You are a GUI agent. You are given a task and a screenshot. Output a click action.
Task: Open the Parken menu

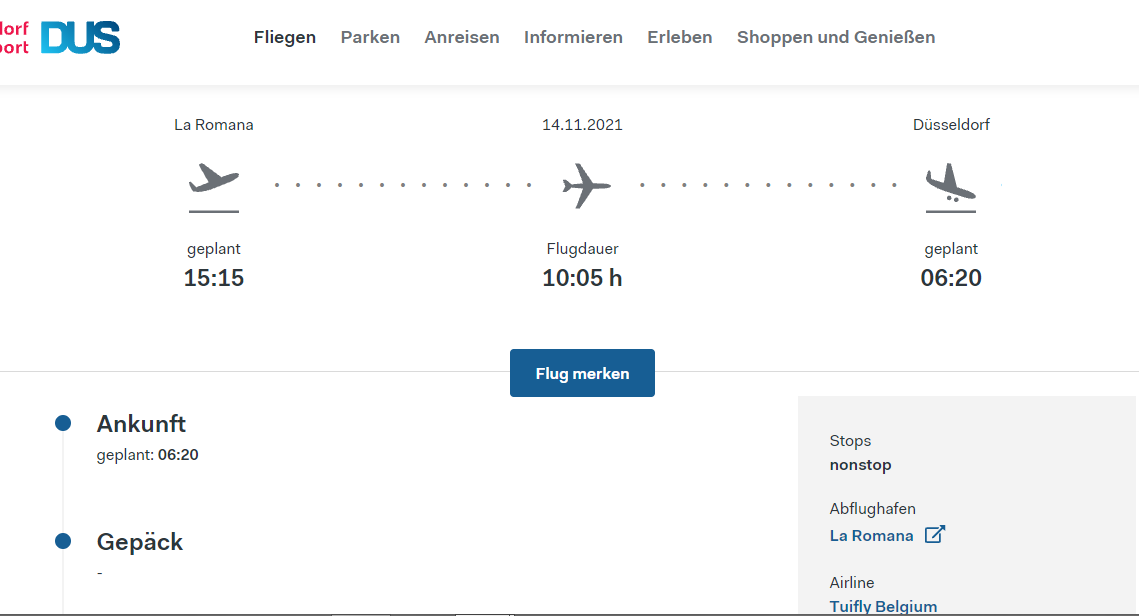[370, 37]
